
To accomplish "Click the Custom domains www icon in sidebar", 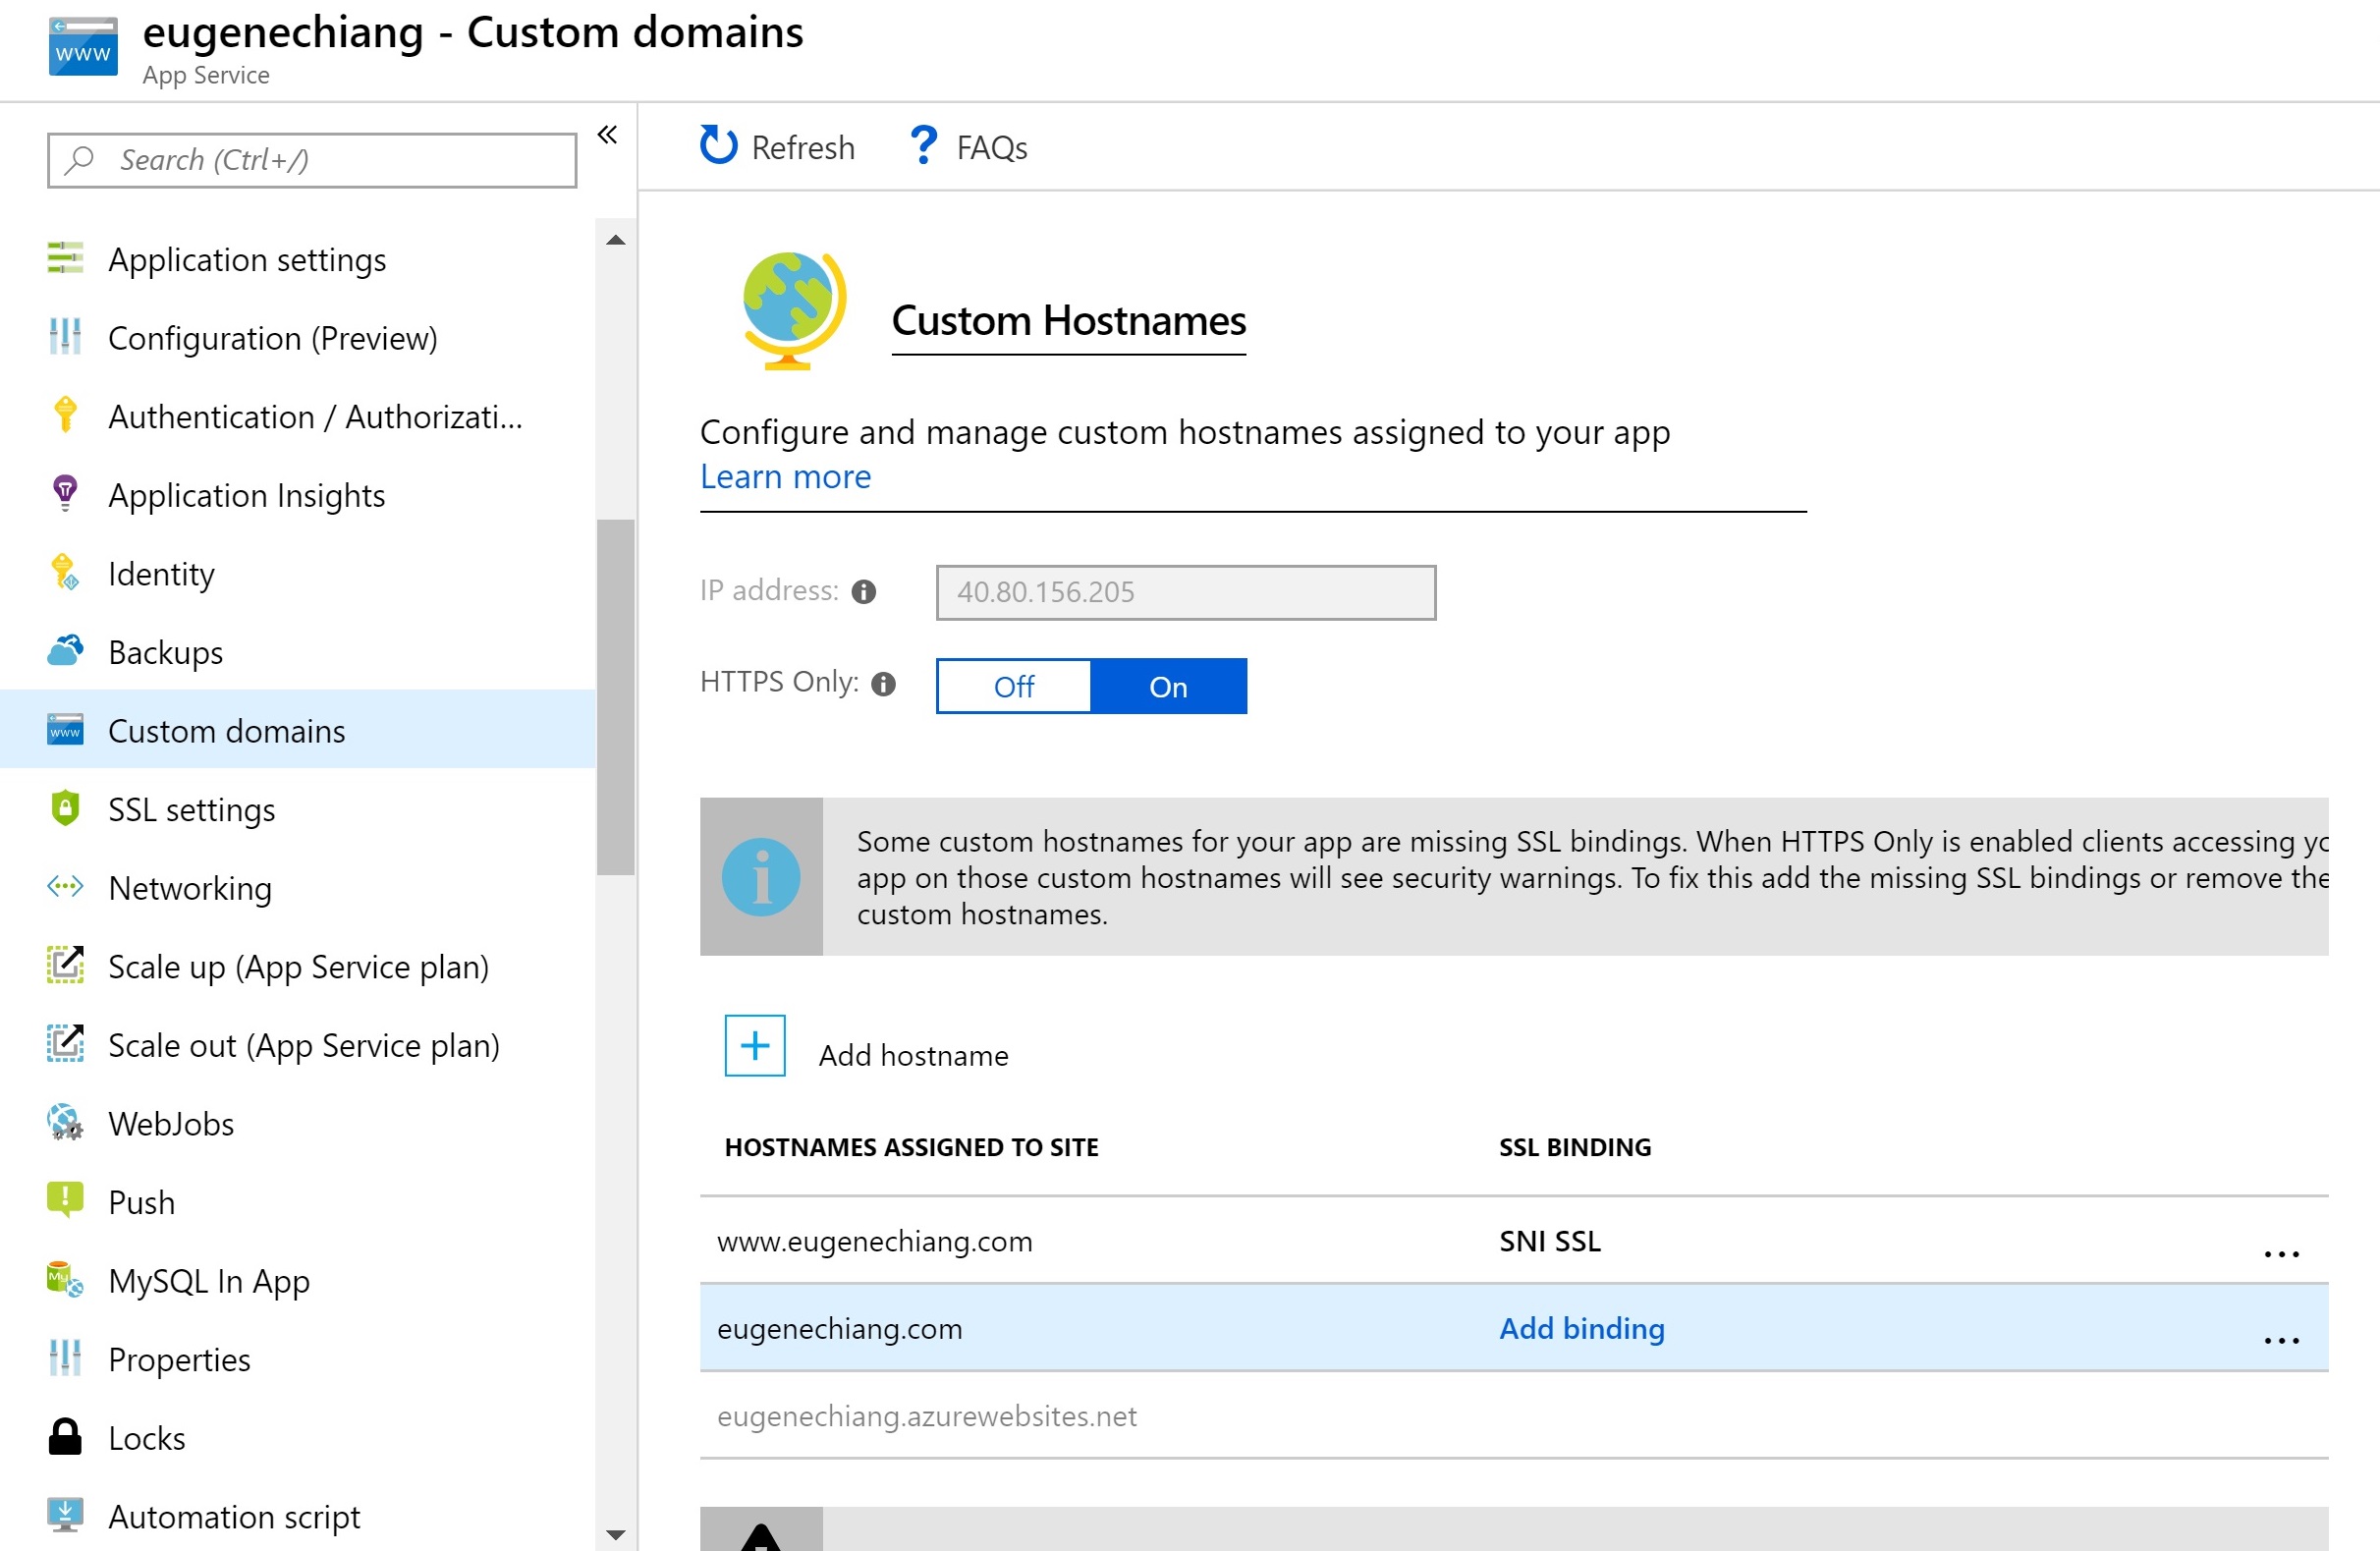I will pos(65,730).
